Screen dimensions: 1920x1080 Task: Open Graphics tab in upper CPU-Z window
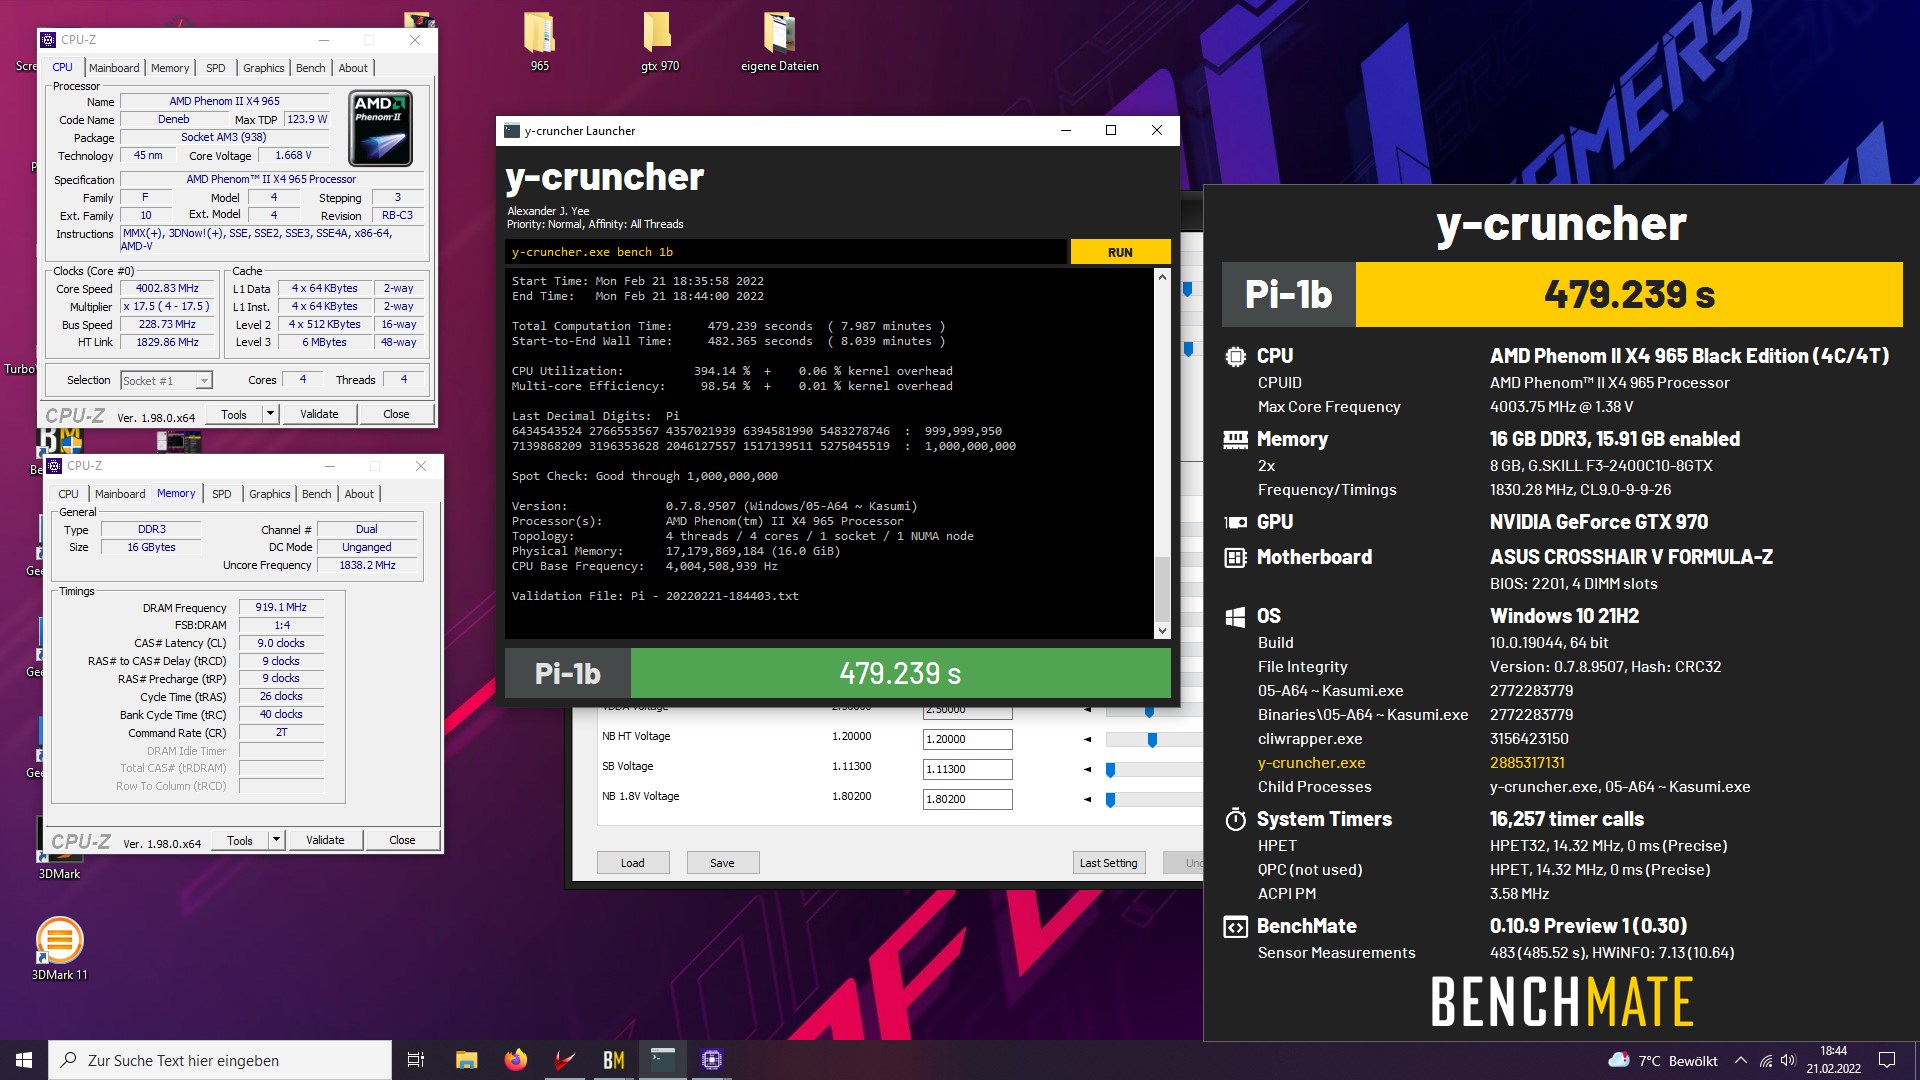(264, 68)
